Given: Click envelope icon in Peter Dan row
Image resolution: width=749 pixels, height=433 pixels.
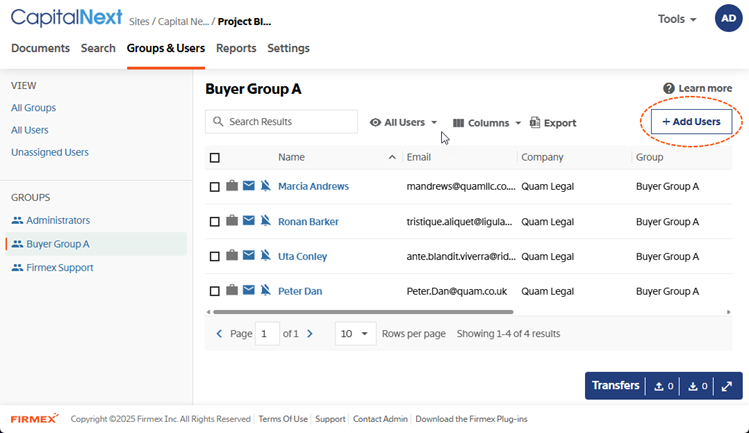Looking at the screenshot, I should click(x=248, y=290).
